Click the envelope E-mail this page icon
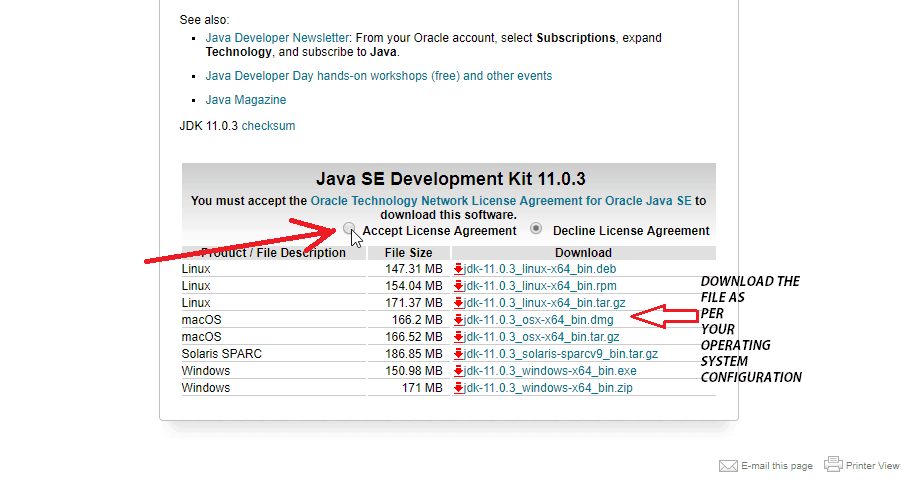This screenshot has width=922, height=492. click(x=728, y=466)
